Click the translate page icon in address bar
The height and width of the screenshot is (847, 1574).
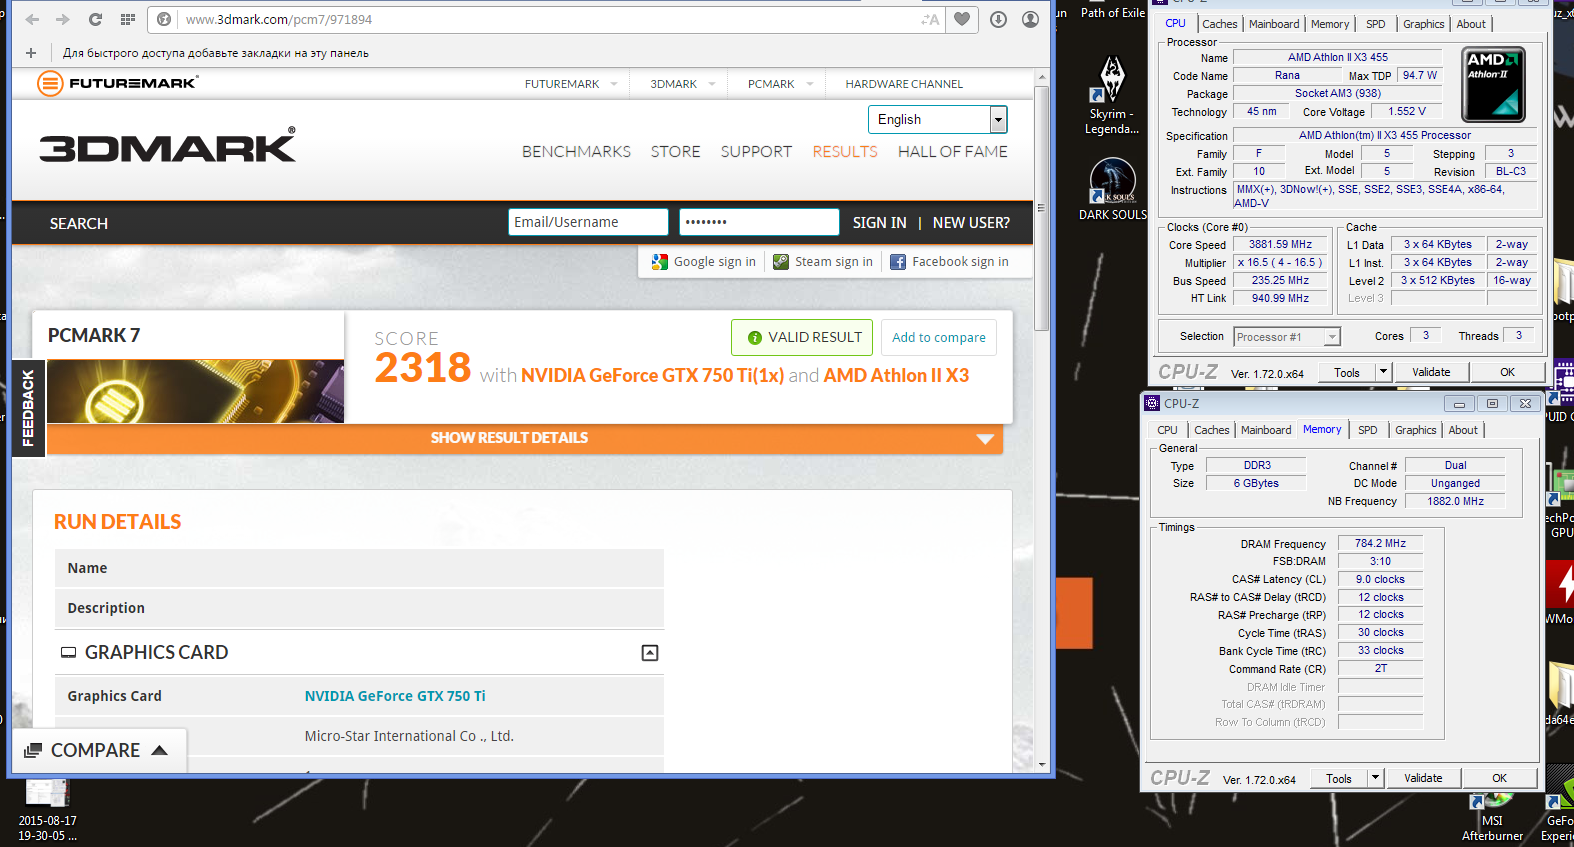pos(930,19)
